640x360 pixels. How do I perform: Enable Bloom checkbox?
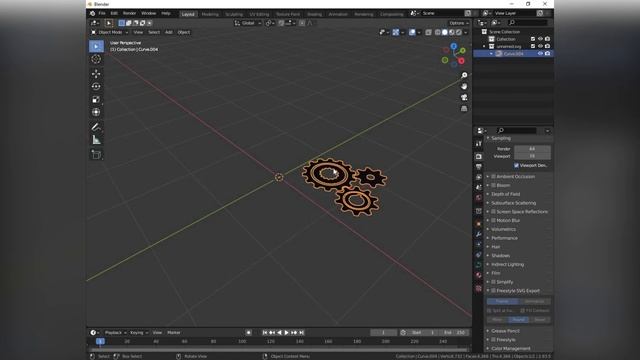pos(493,185)
